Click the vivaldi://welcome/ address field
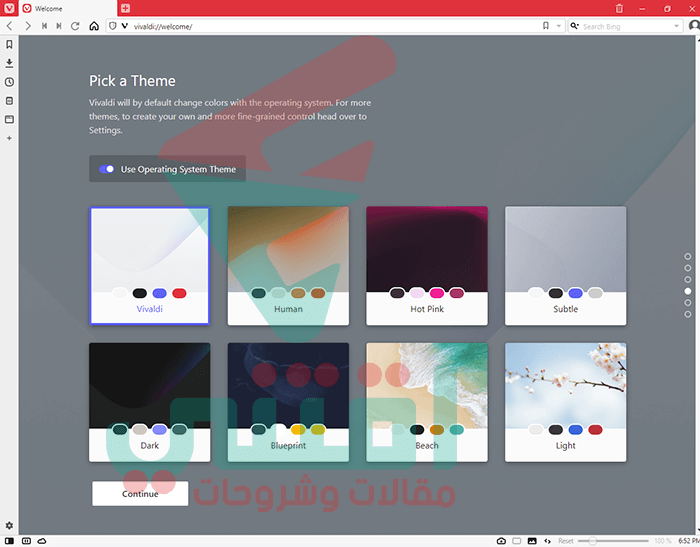700x547 pixels. pos(335,26)
